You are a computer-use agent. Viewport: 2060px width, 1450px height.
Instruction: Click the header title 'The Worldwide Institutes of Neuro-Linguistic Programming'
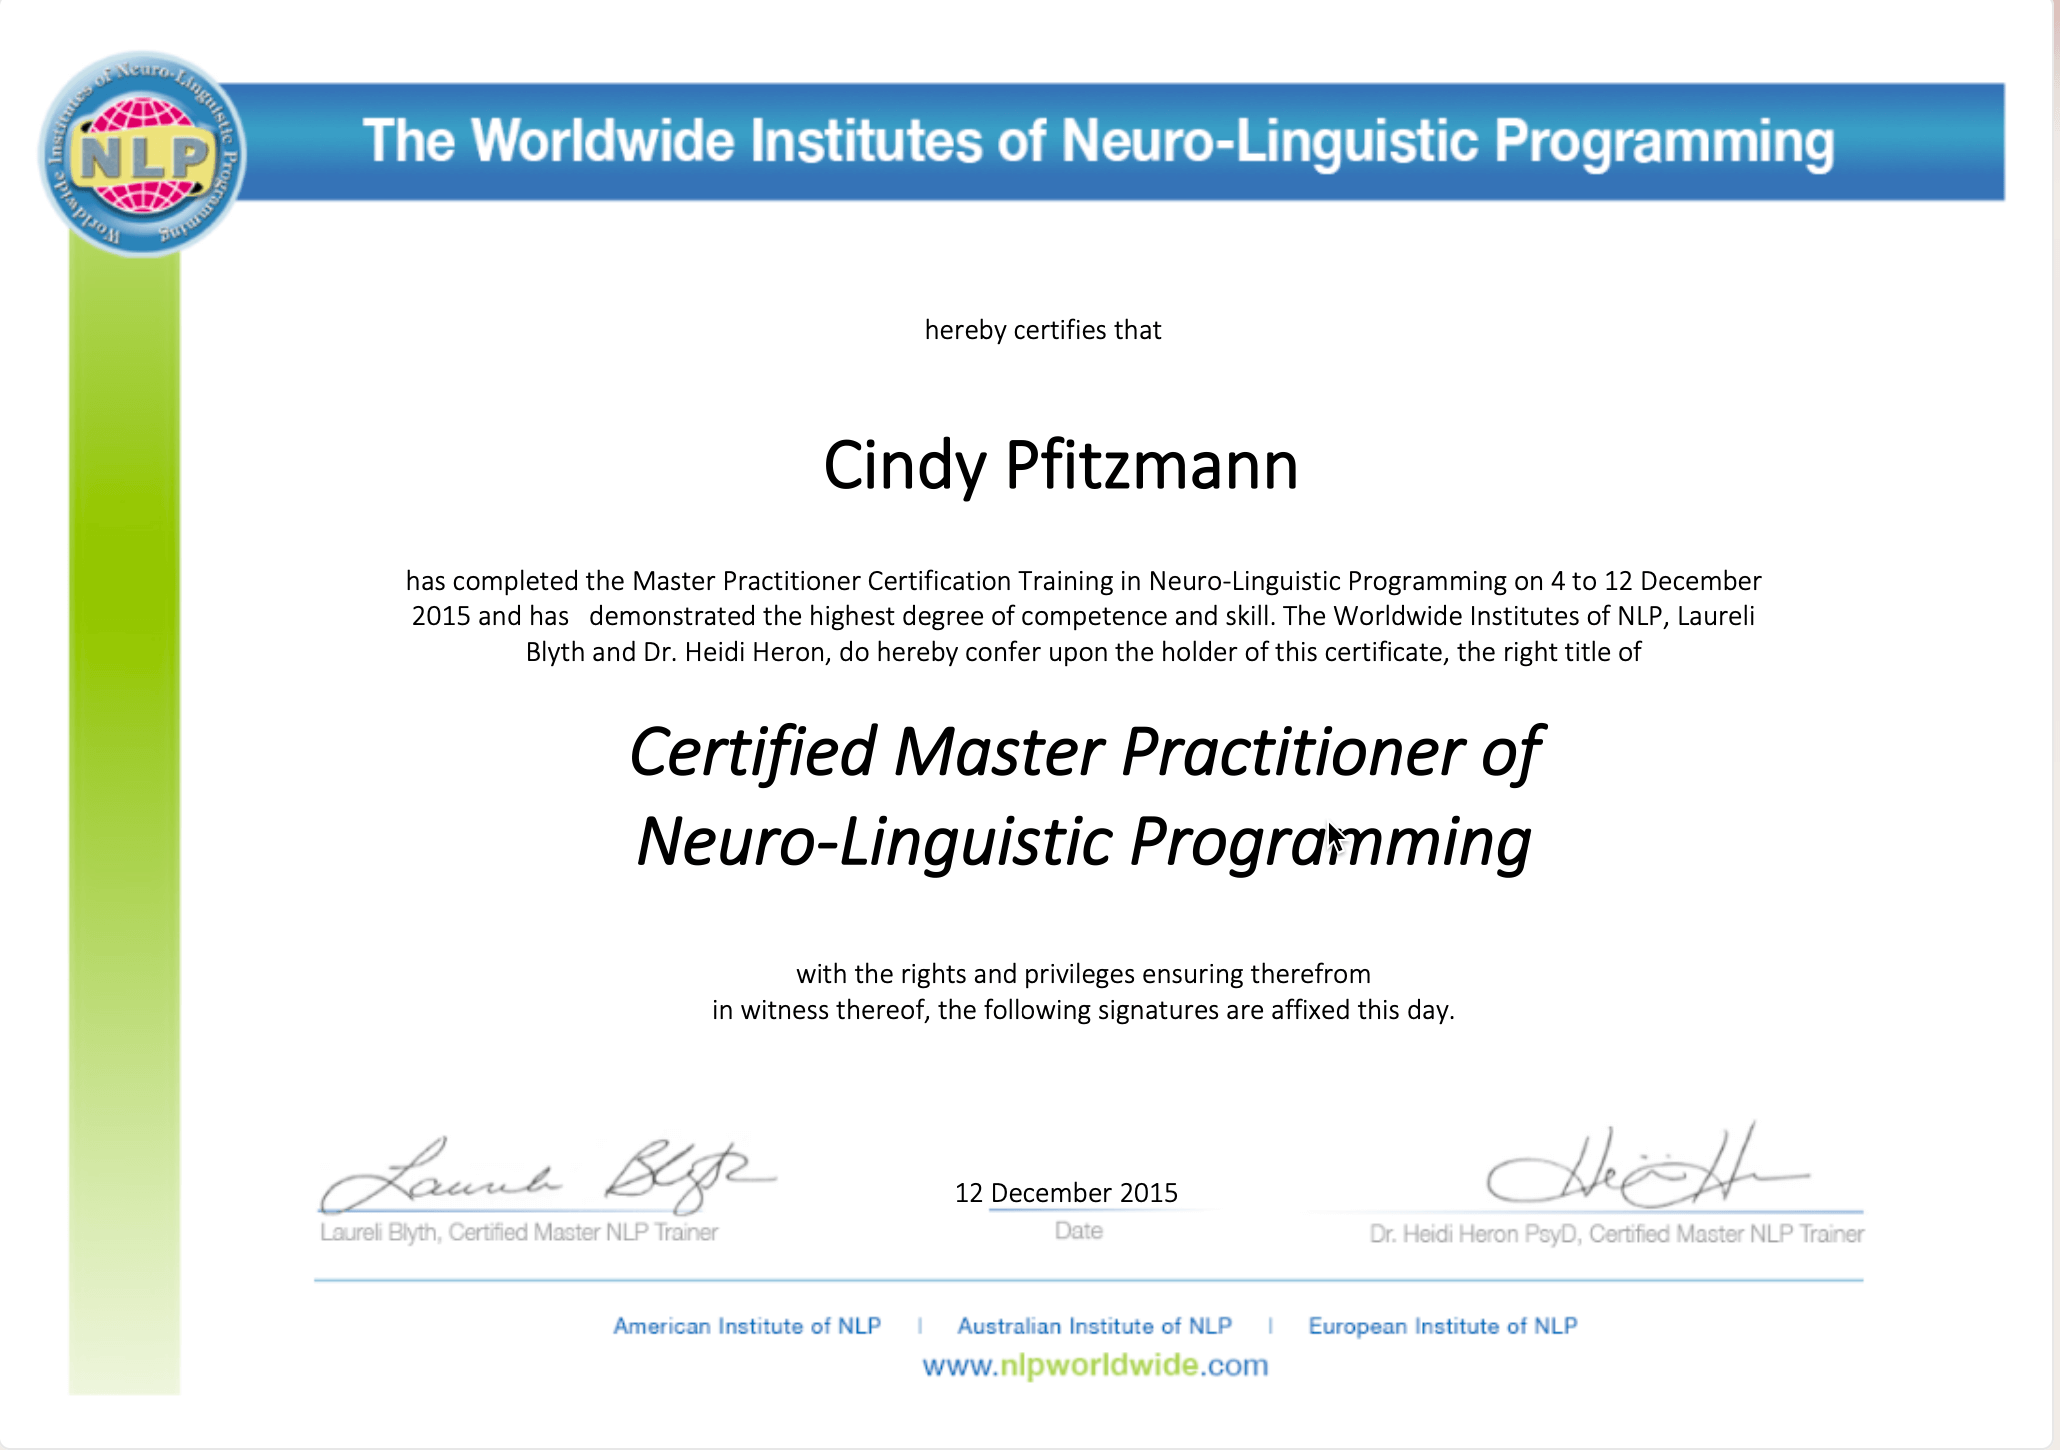(1098, 142)
